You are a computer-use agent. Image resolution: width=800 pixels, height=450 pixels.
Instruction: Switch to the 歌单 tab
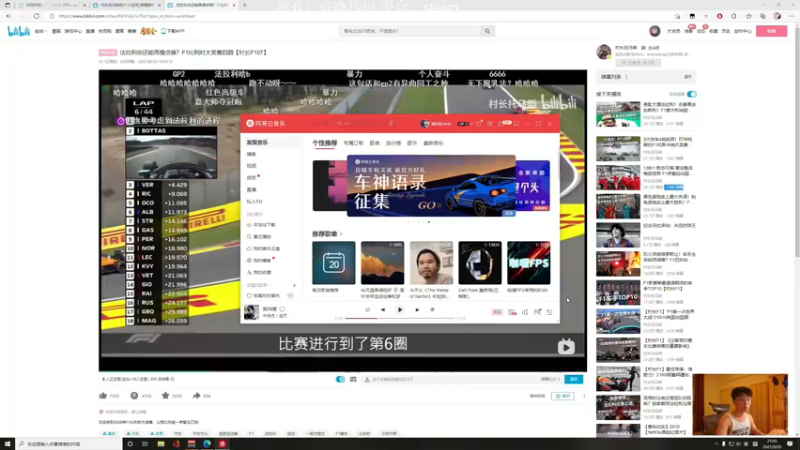tap(374, 143)
